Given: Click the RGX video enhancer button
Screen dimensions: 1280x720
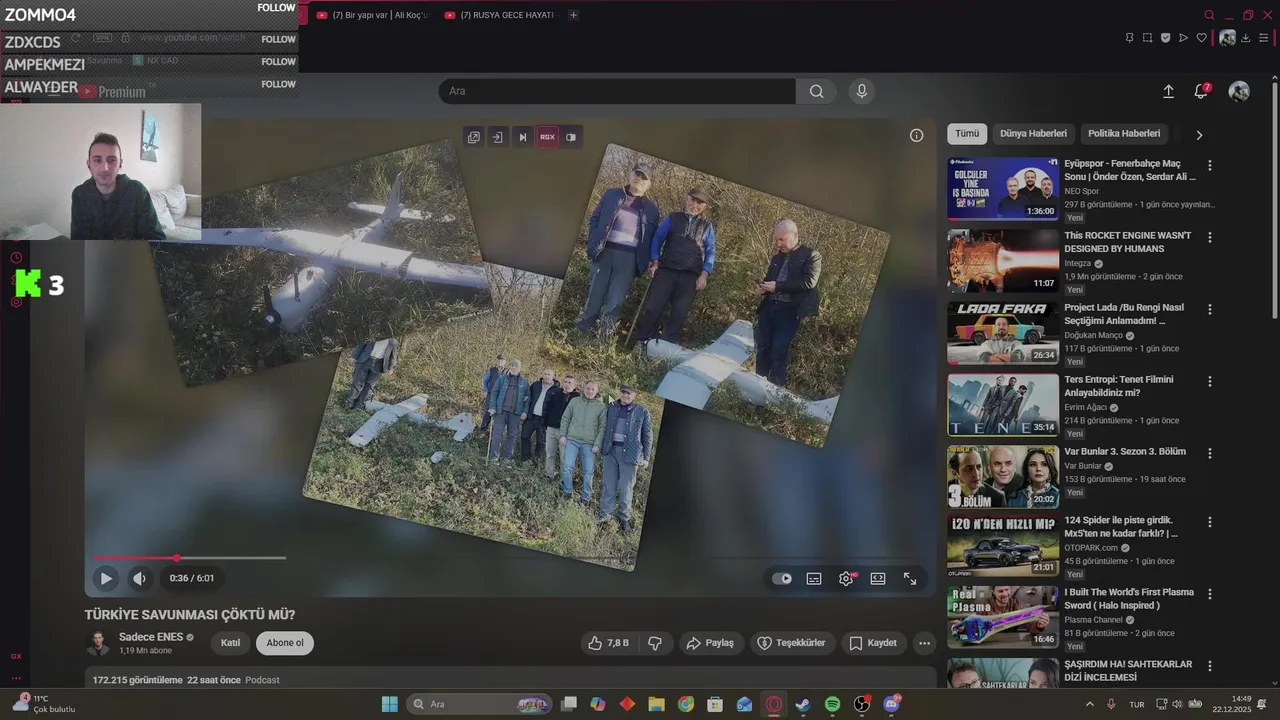Looking at the screenshot, I should tap(547, 137).
